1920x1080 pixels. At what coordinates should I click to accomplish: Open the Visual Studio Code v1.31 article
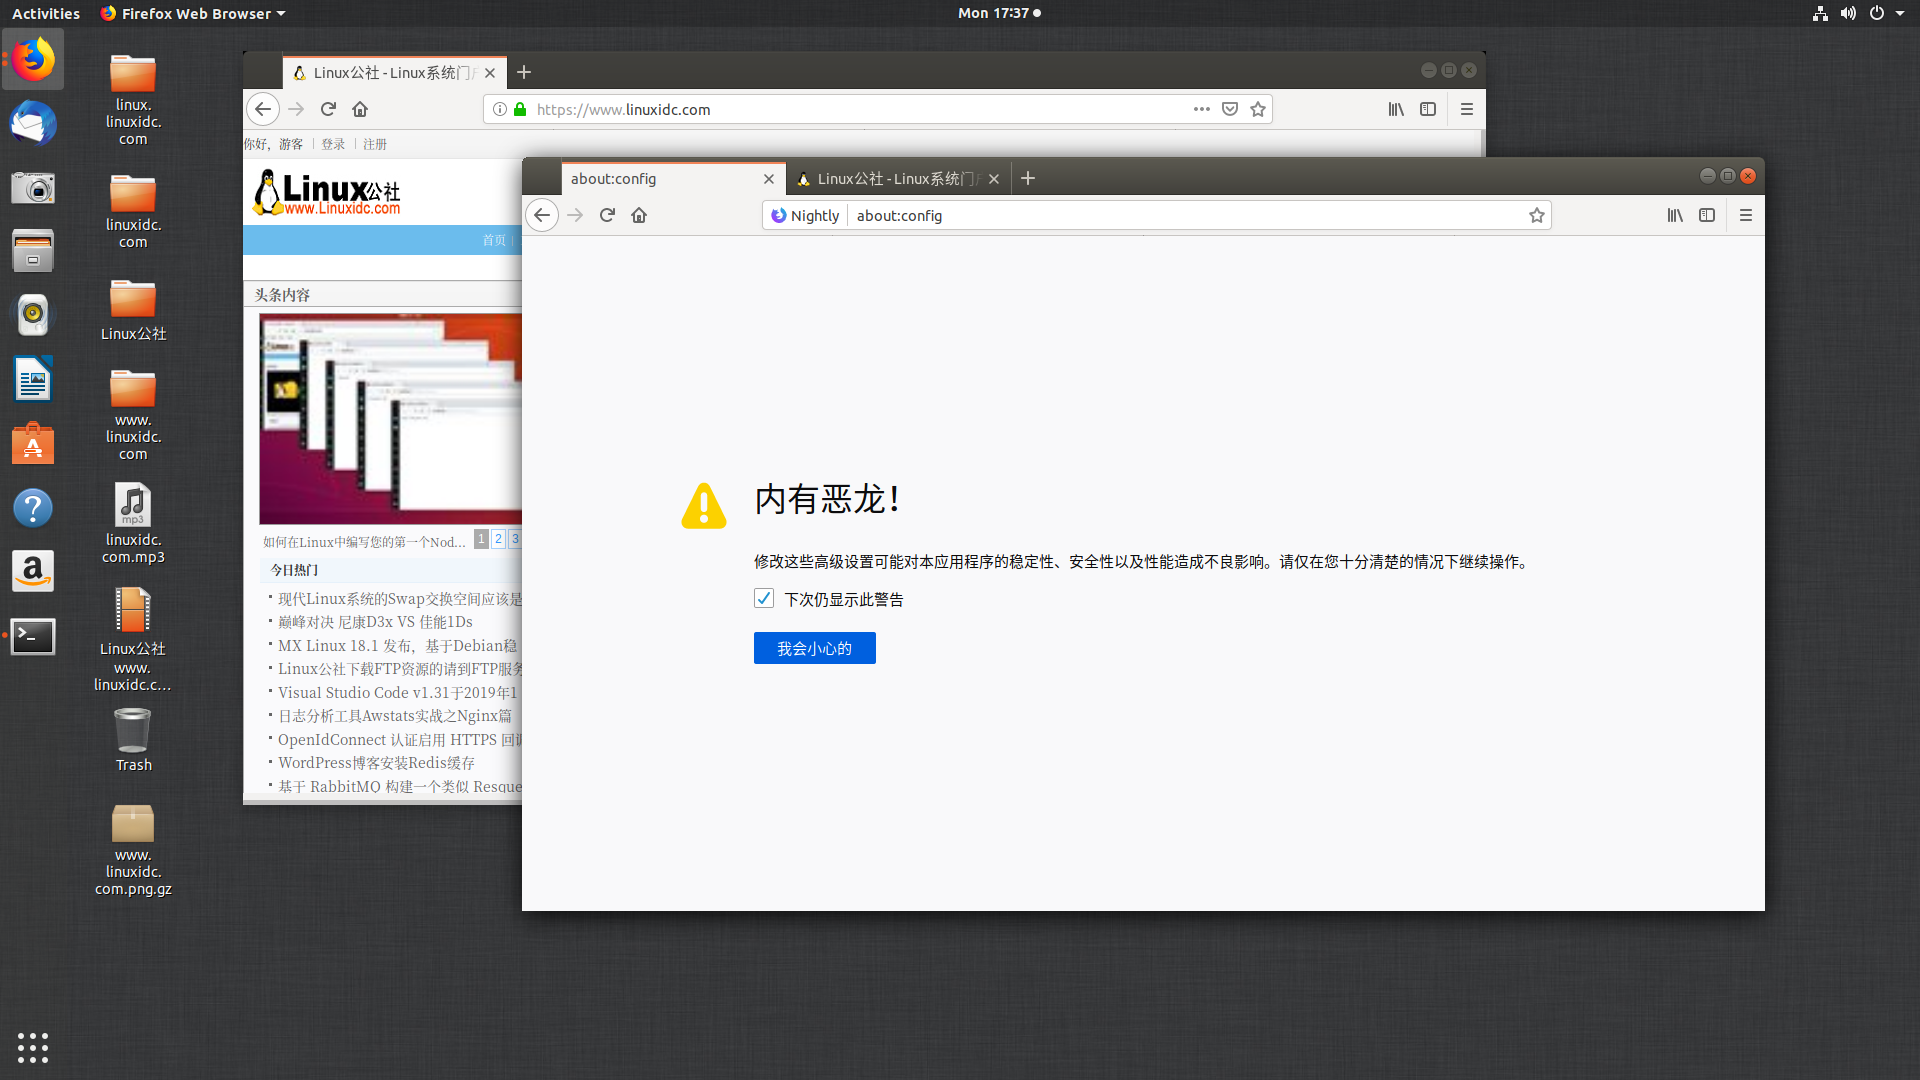(x=397, y=692)
